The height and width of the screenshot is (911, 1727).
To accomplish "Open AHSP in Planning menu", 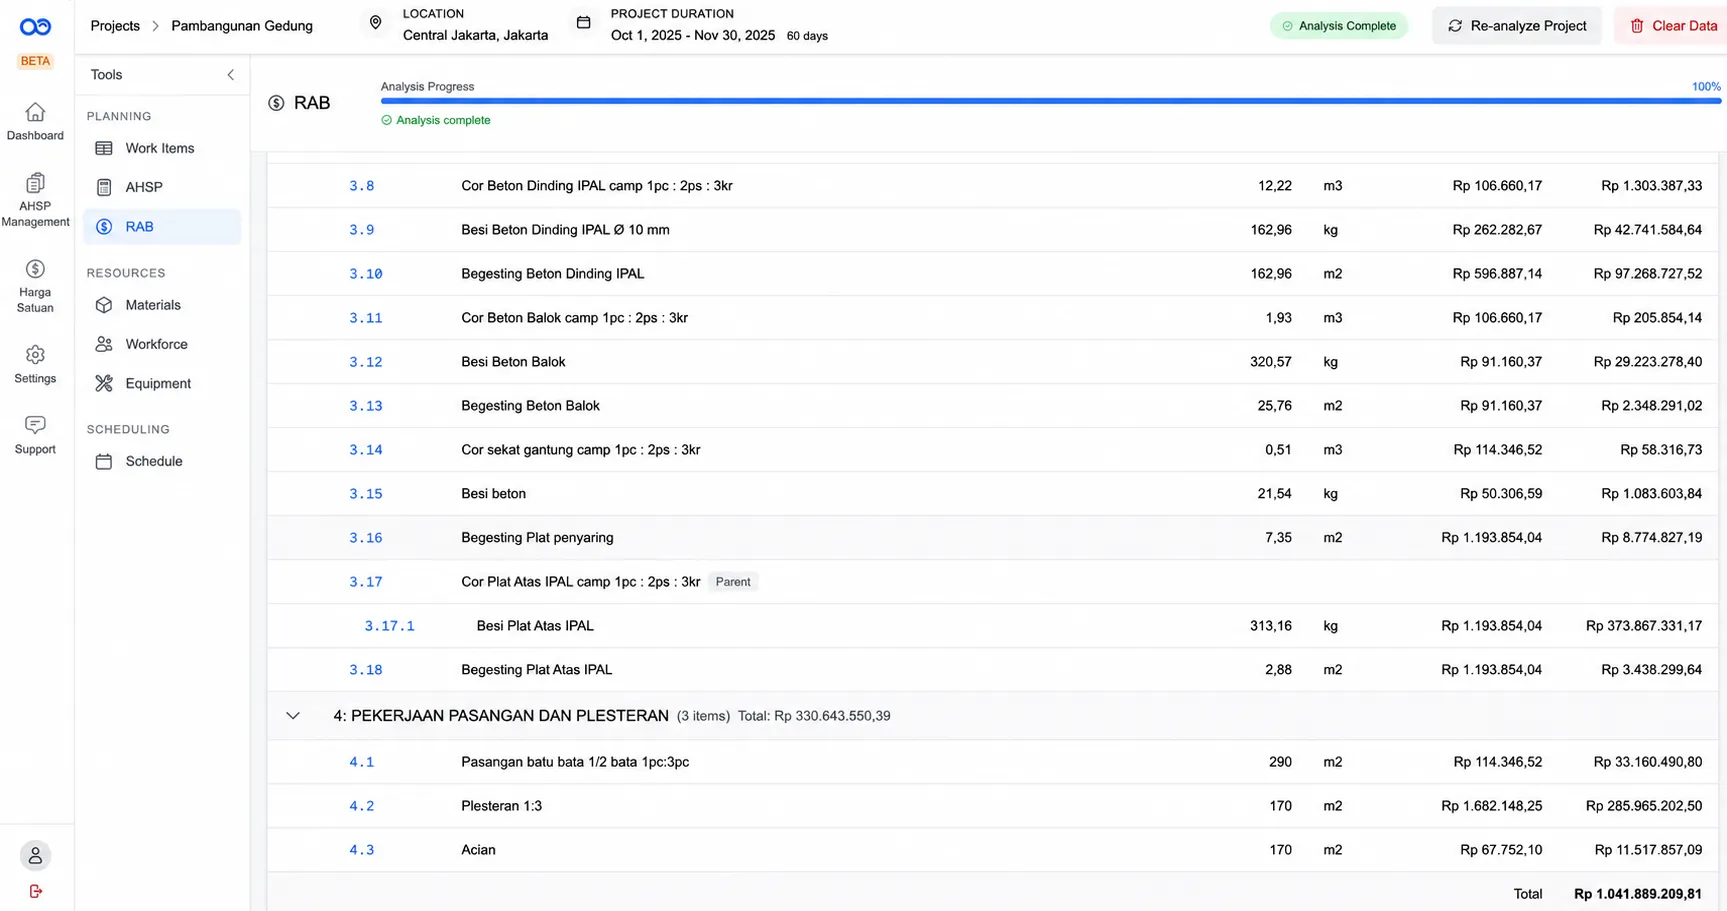I will click(x=162, y=187).
